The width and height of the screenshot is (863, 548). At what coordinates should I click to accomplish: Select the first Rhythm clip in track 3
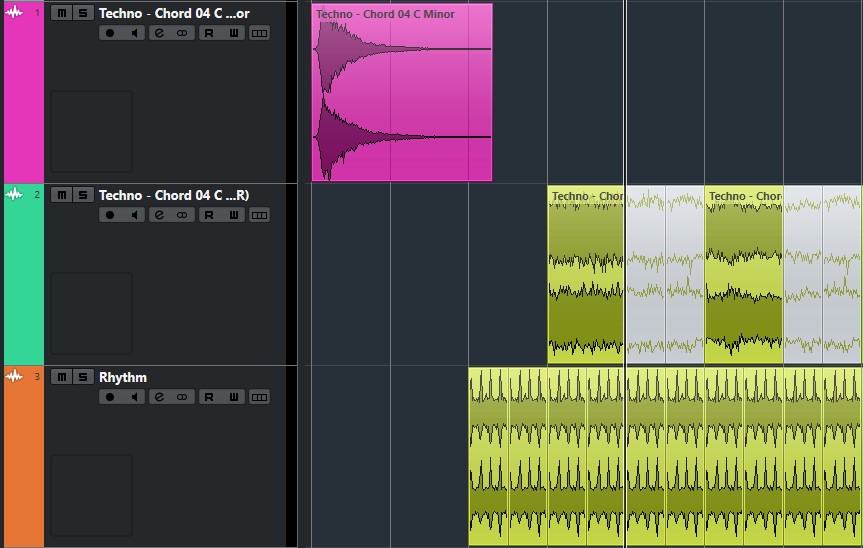coord(488,457)
